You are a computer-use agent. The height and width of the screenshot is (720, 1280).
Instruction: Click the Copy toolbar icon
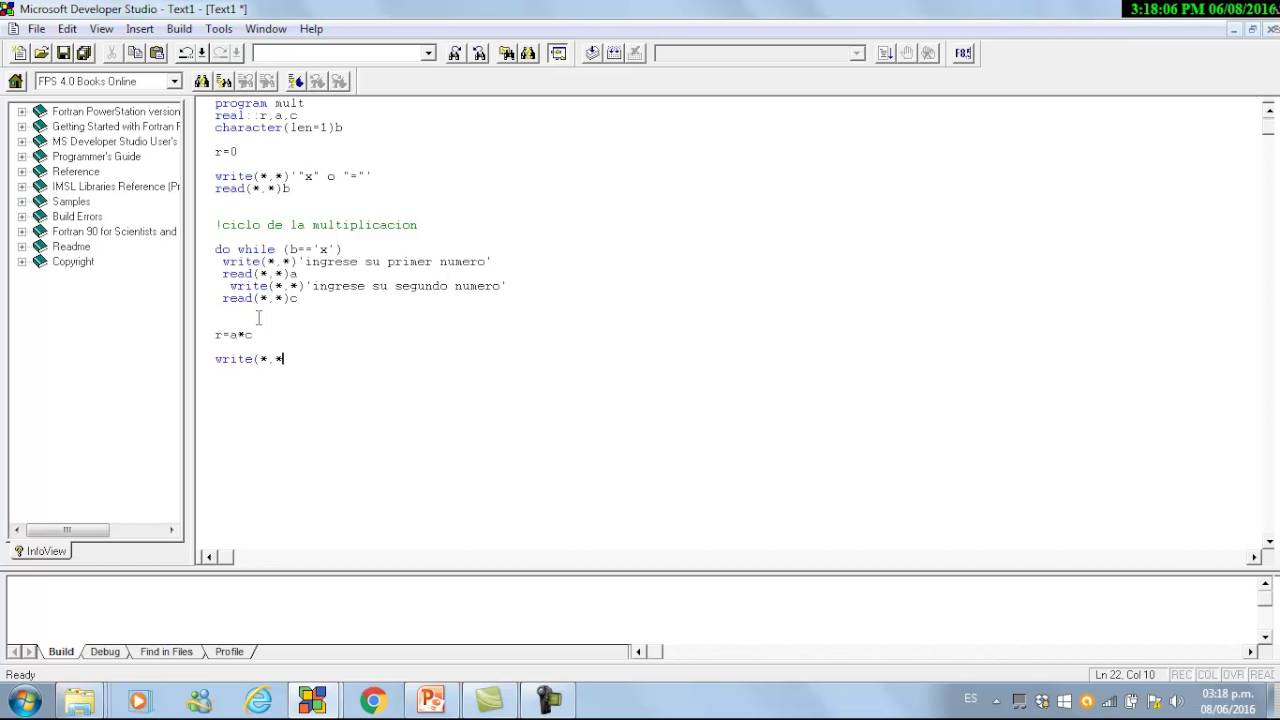point(135,53)
